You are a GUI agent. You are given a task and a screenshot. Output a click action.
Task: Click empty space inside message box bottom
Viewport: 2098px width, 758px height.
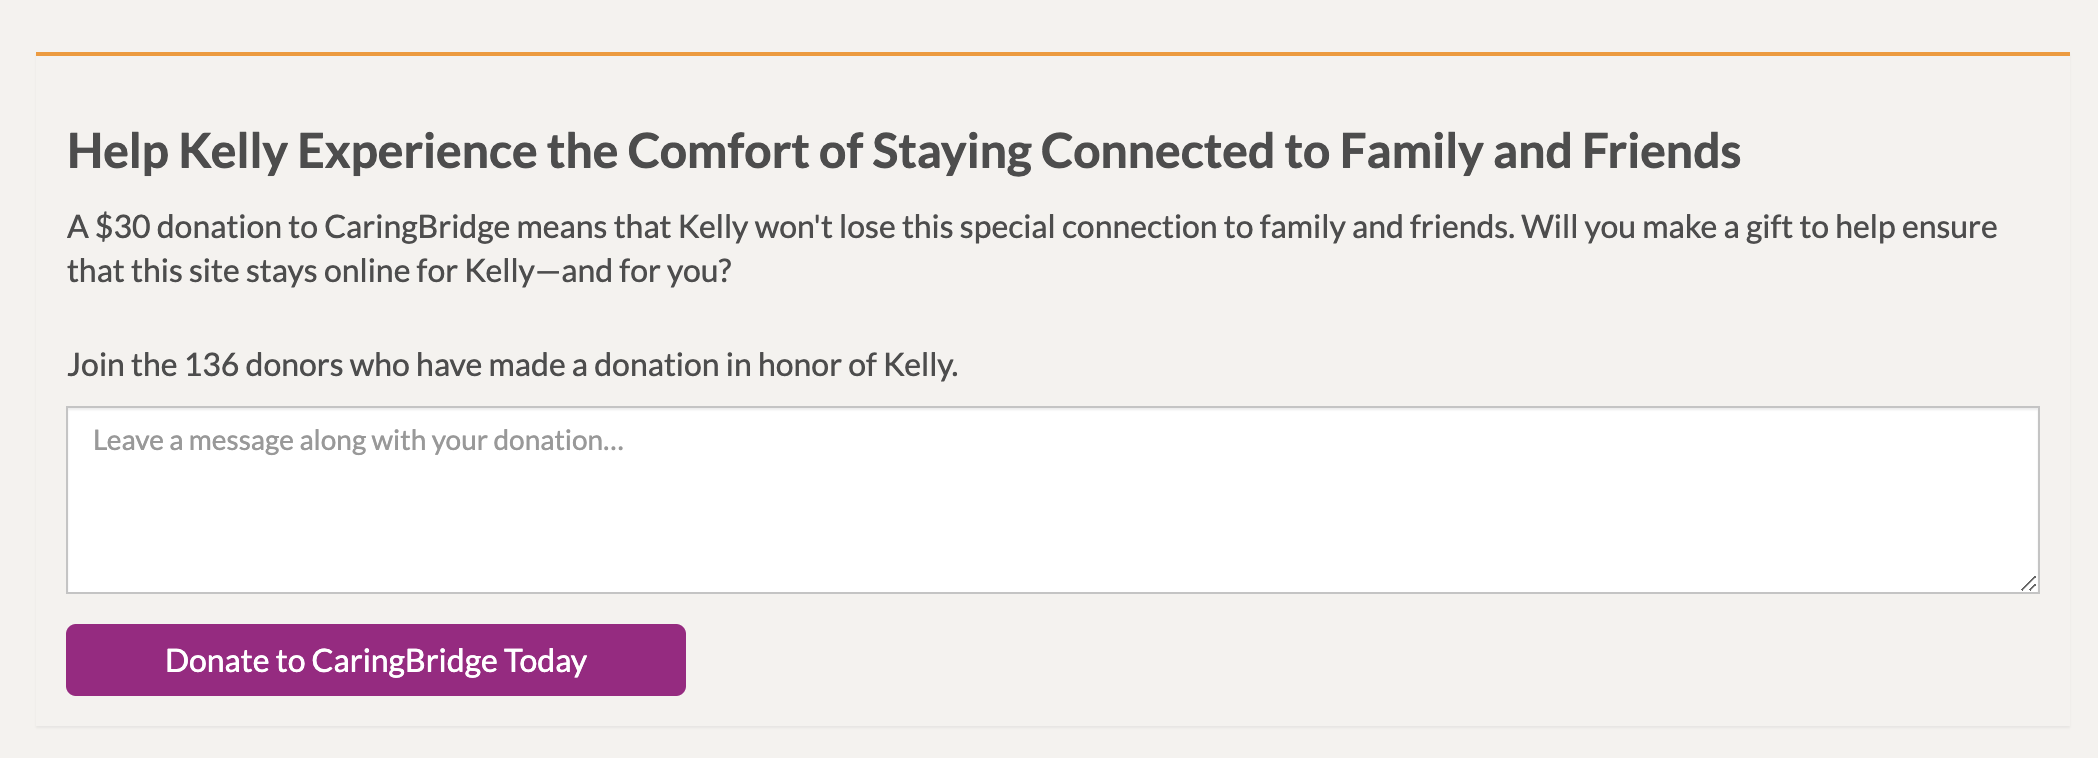click(x=1052, y=560)
